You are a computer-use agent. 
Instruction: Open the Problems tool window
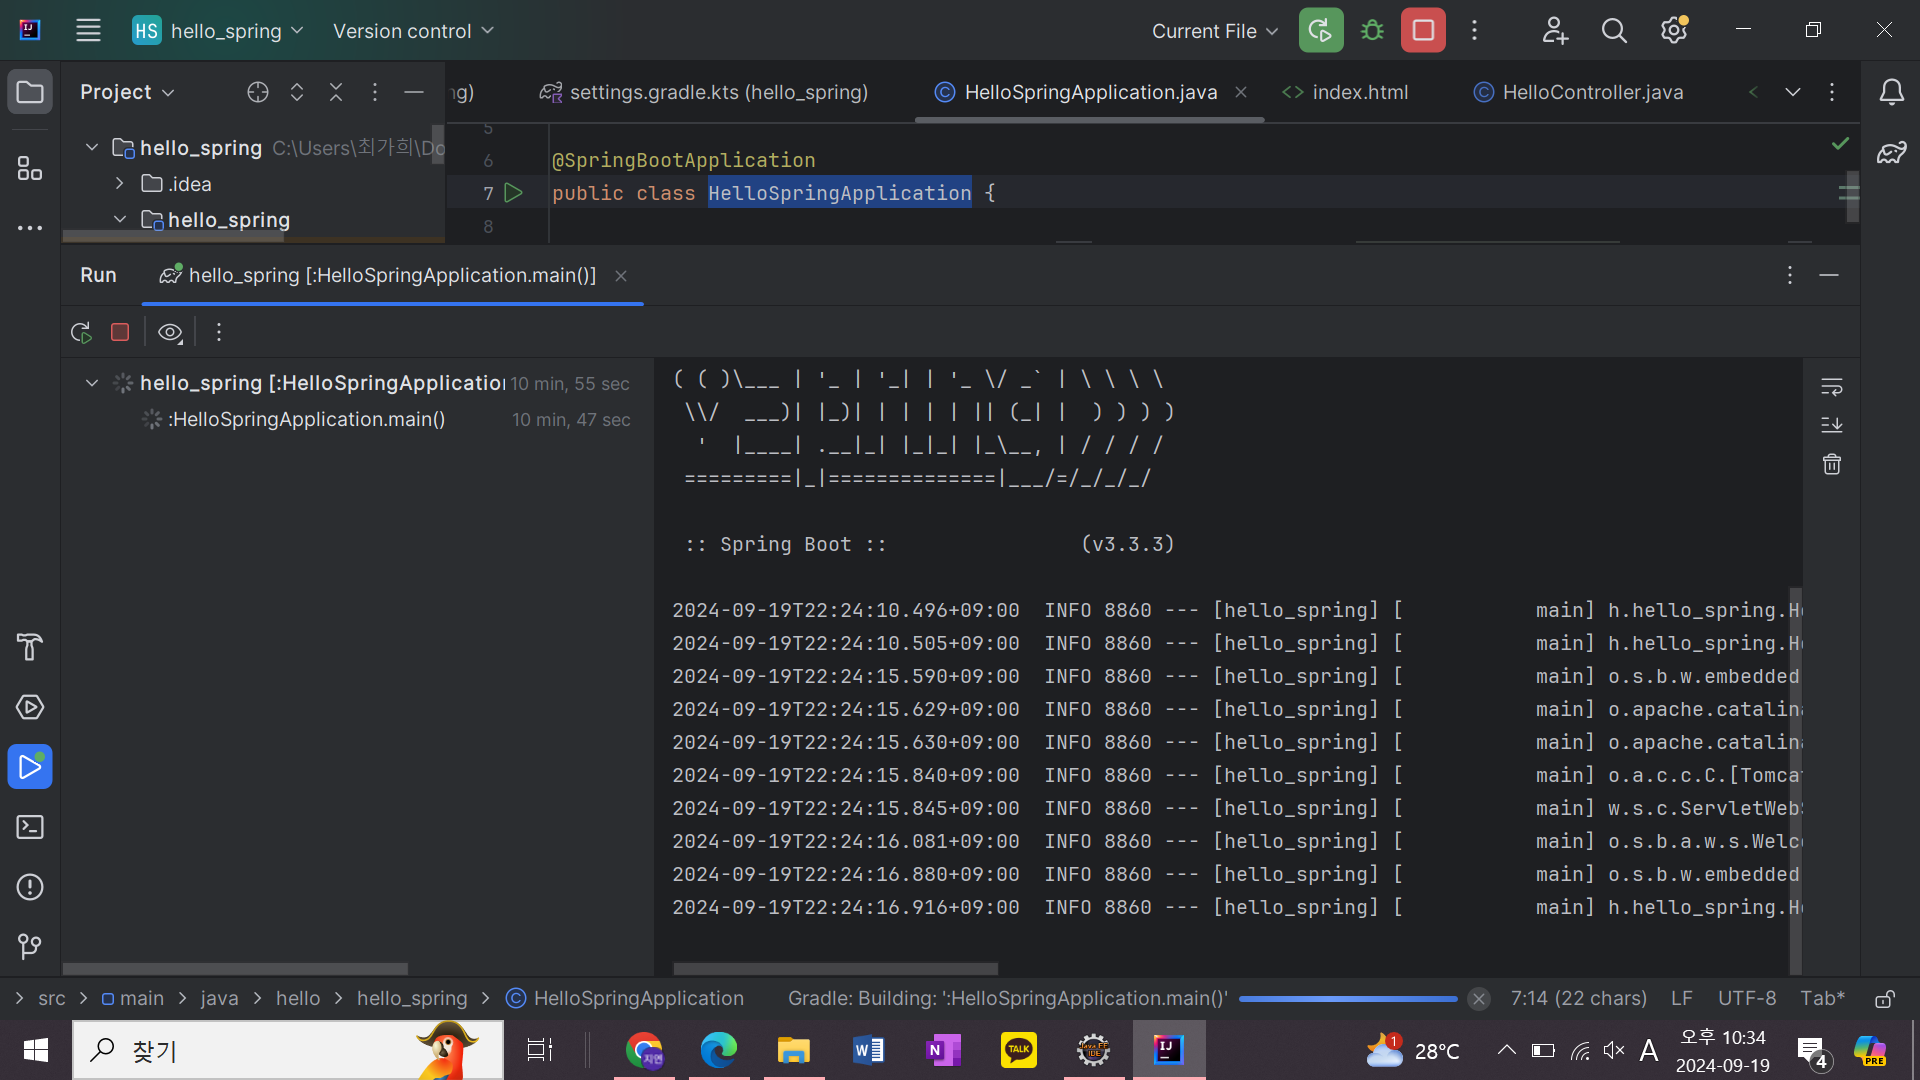(x=30, y=887)
